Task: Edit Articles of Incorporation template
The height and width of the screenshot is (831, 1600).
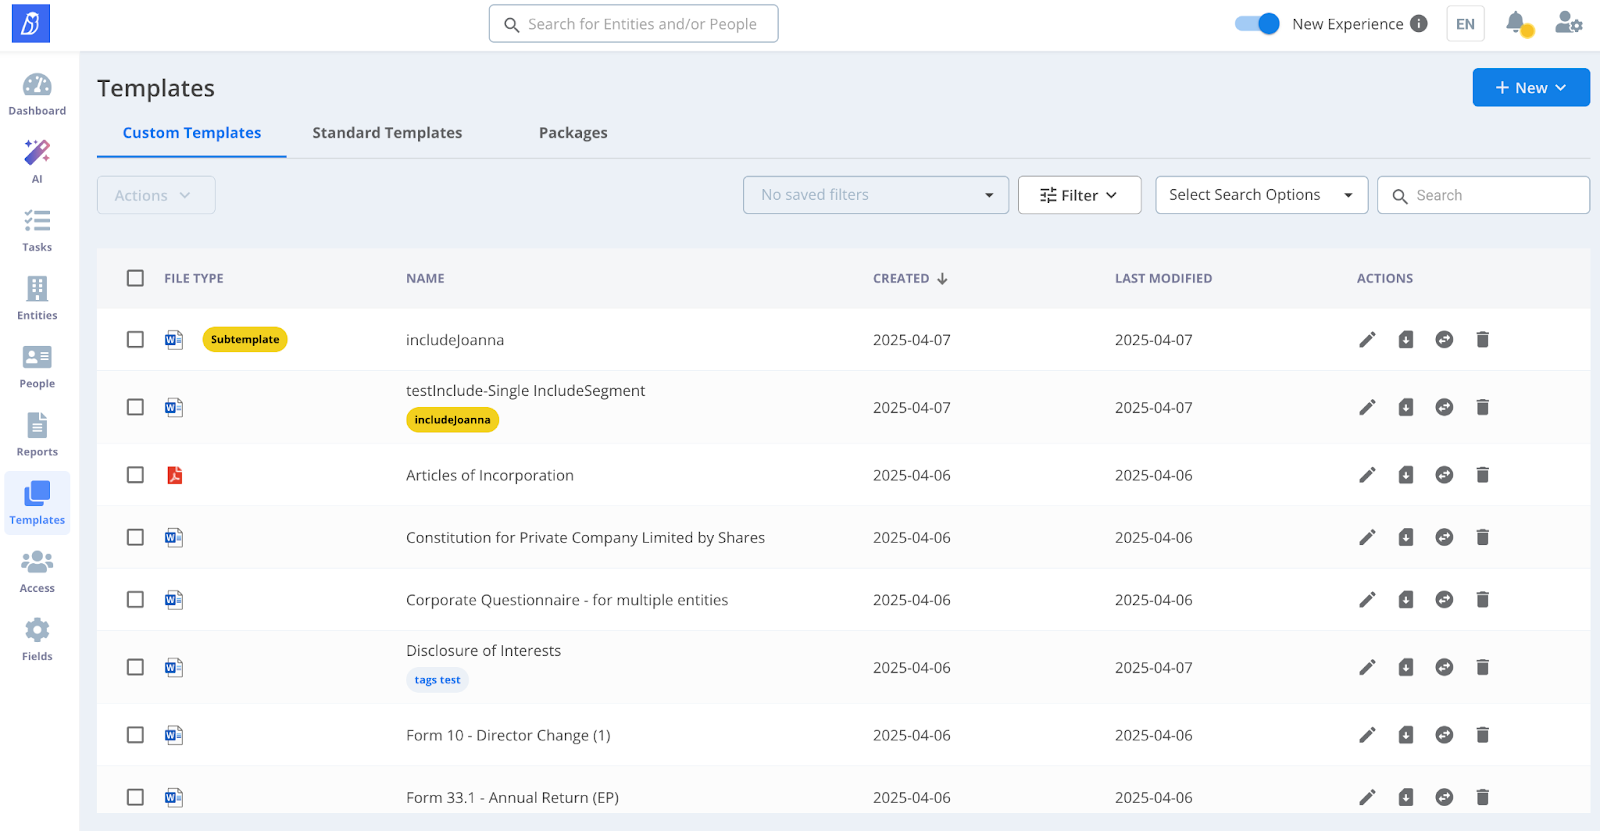Action: coord(1367,475)
